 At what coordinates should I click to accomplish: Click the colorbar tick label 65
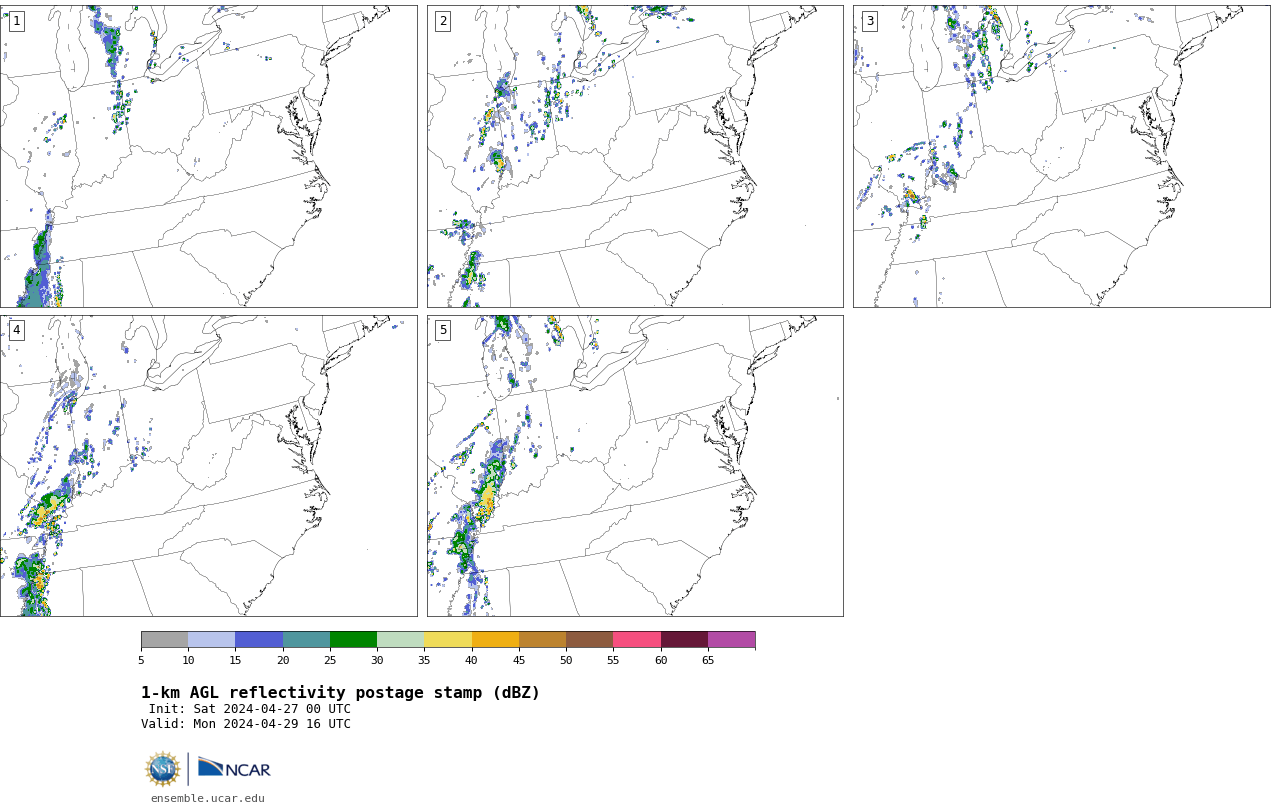pyautogui.click(x=708, y=660)
